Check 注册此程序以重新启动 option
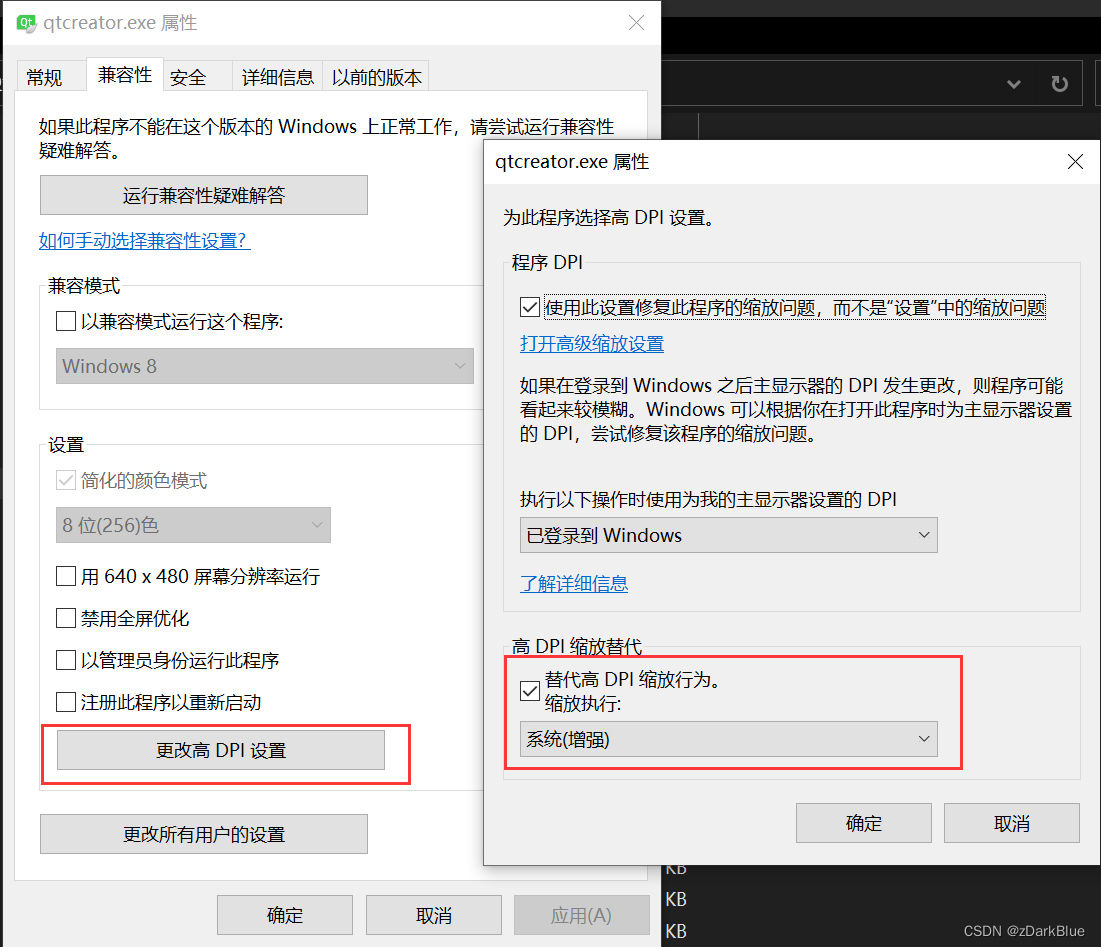Image resolution: width=1101 pixels, height=947 pixels. click(x=66, y=702)
